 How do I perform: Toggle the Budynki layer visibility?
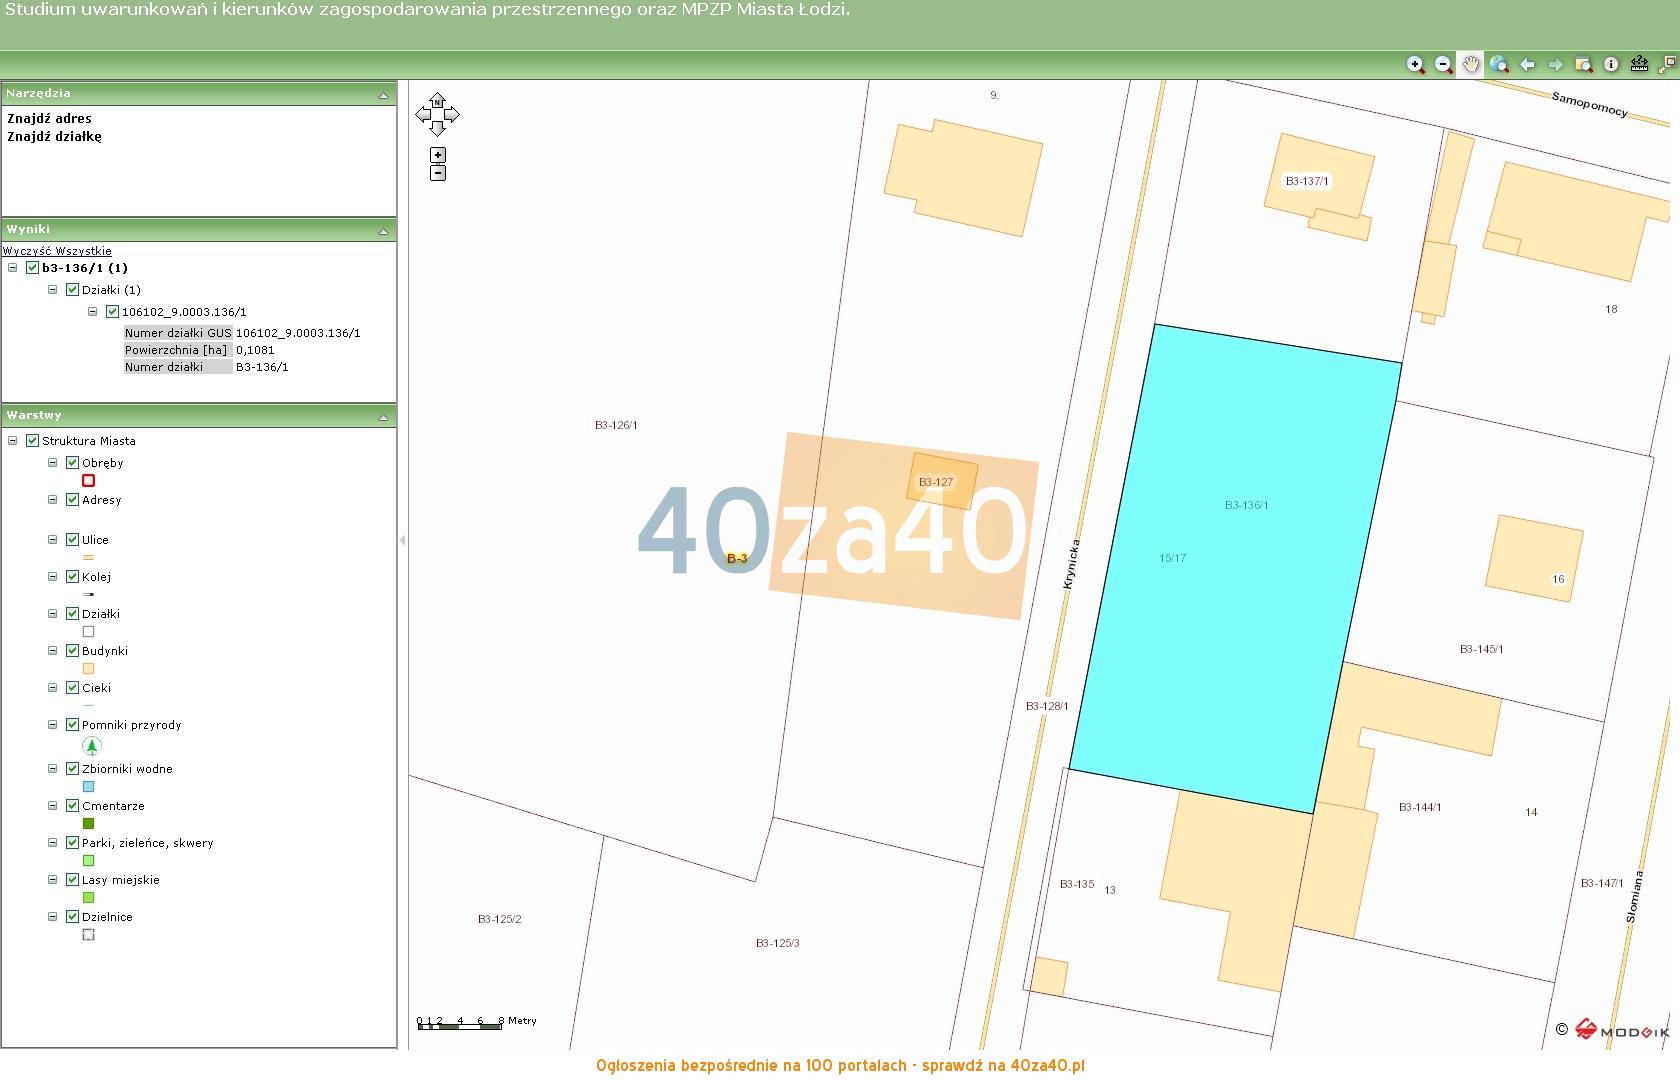tap(72, 651)
